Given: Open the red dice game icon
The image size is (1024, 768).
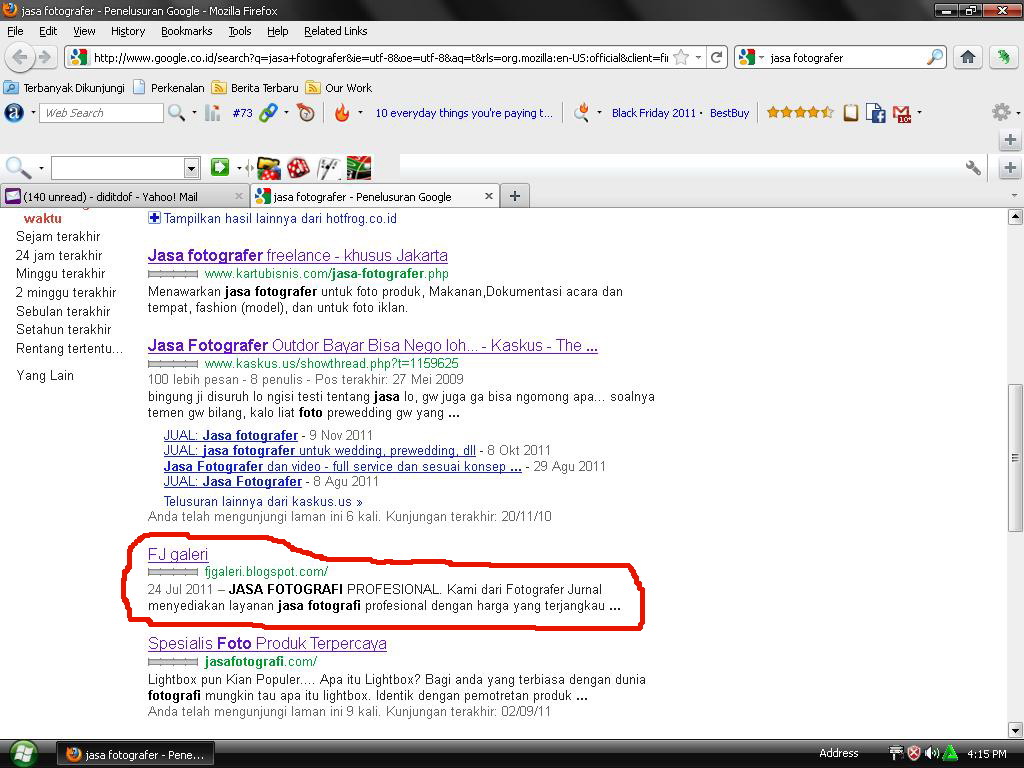Looking at the screenshot, I should (298, 168).
